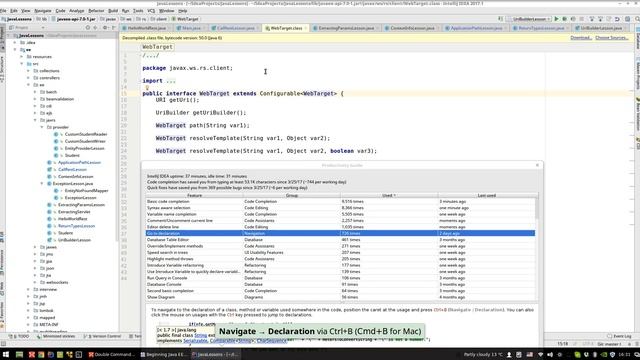Select the Basic code completion row

[340, 202]
